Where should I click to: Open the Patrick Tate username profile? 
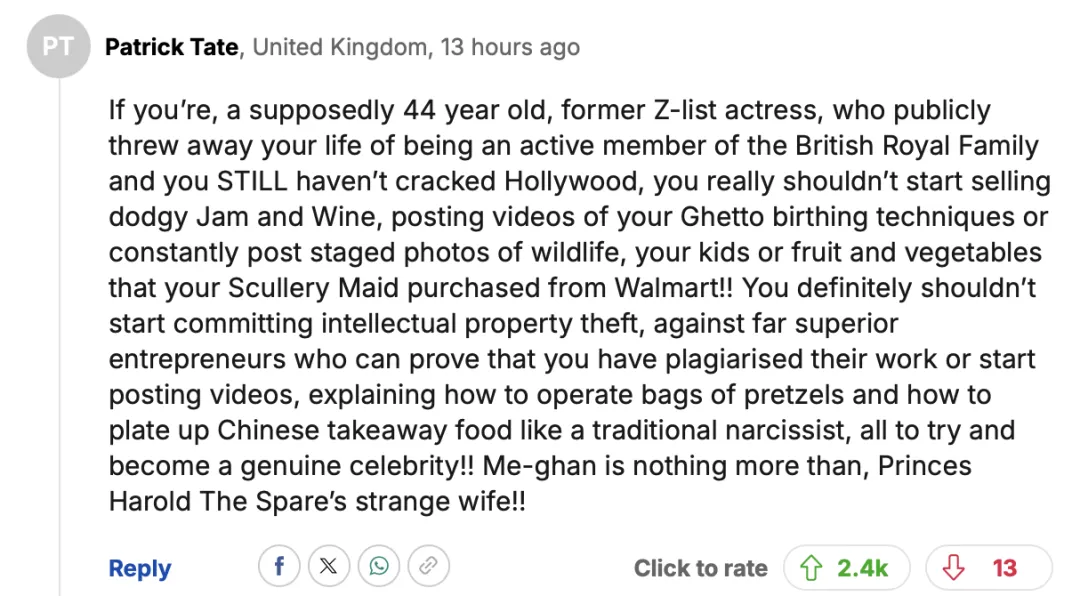click(172, 47)
